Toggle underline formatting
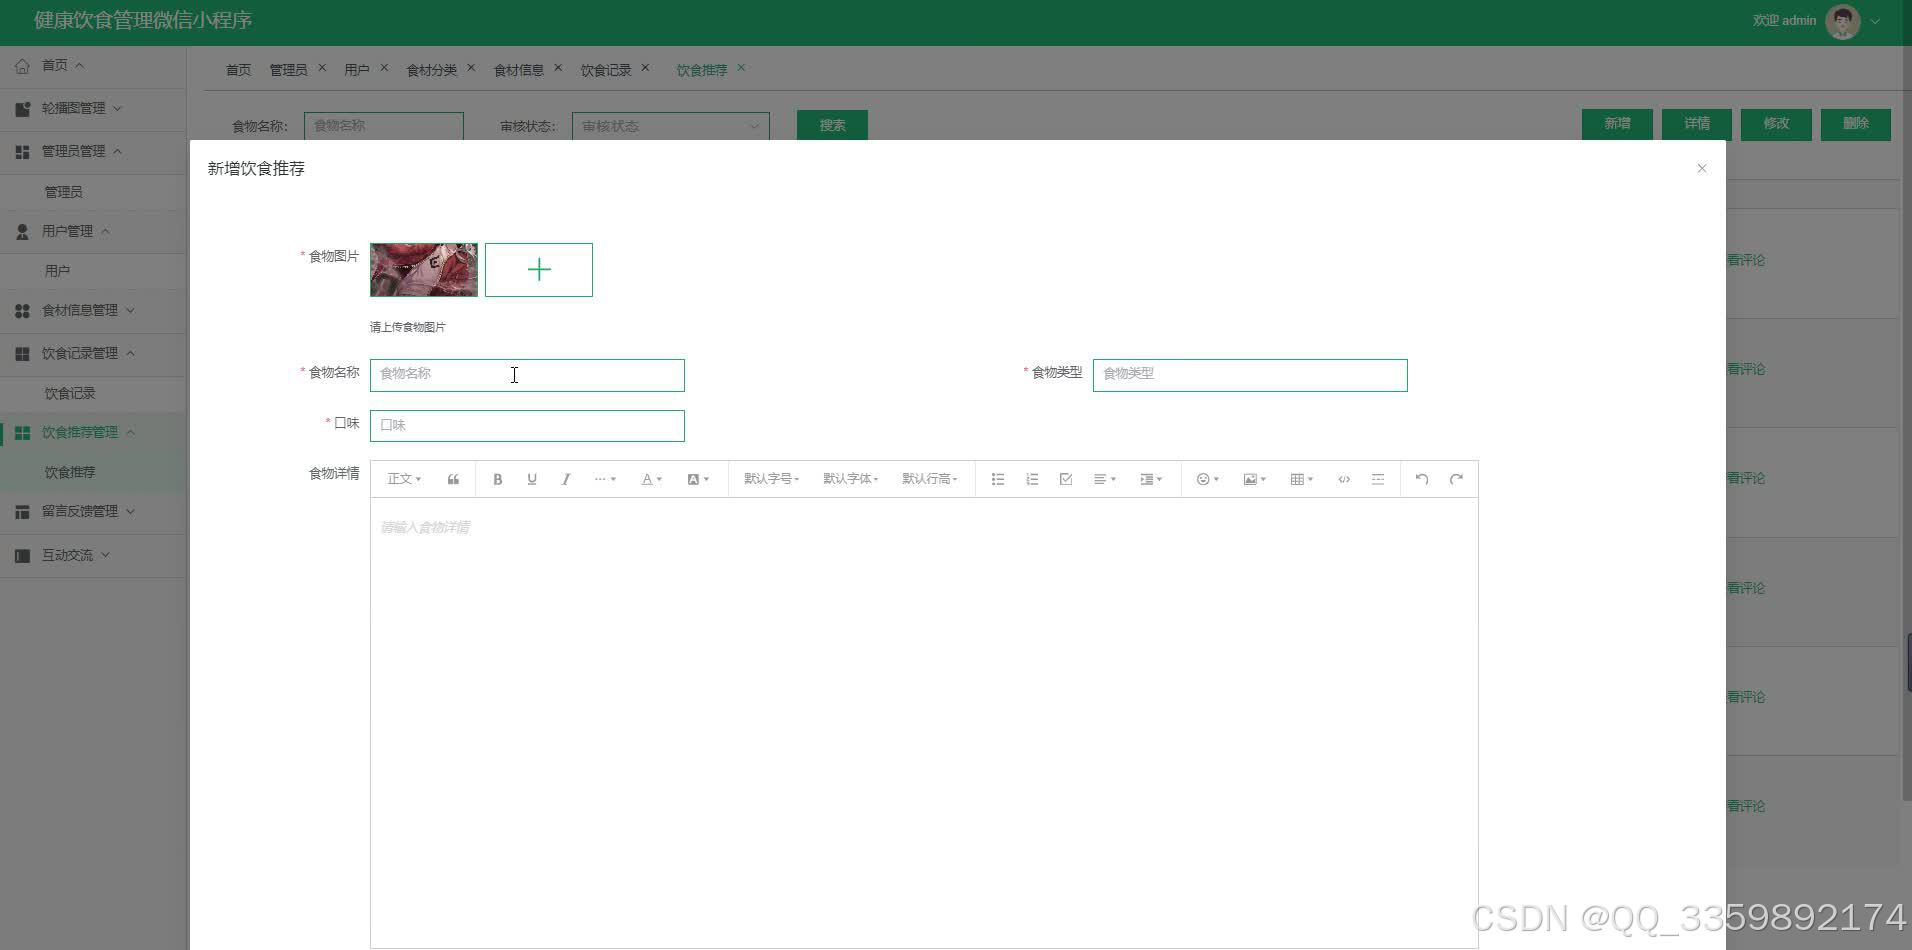The image size is (1912, 950). [532, 479]
